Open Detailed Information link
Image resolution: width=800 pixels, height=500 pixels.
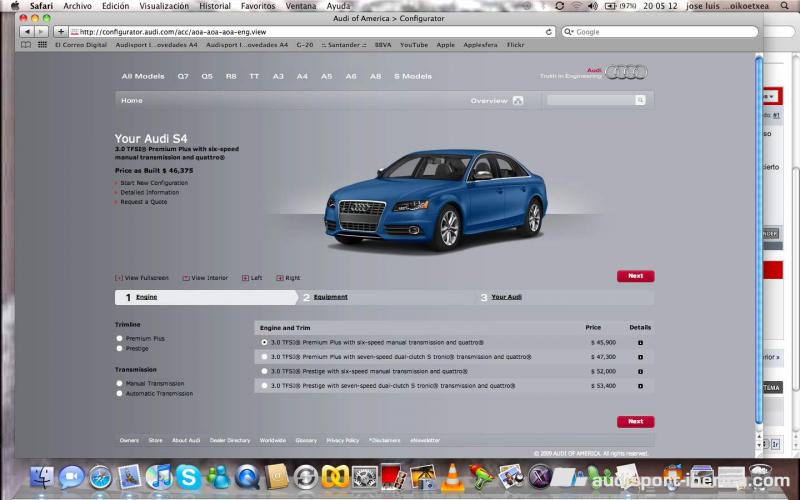149,192
